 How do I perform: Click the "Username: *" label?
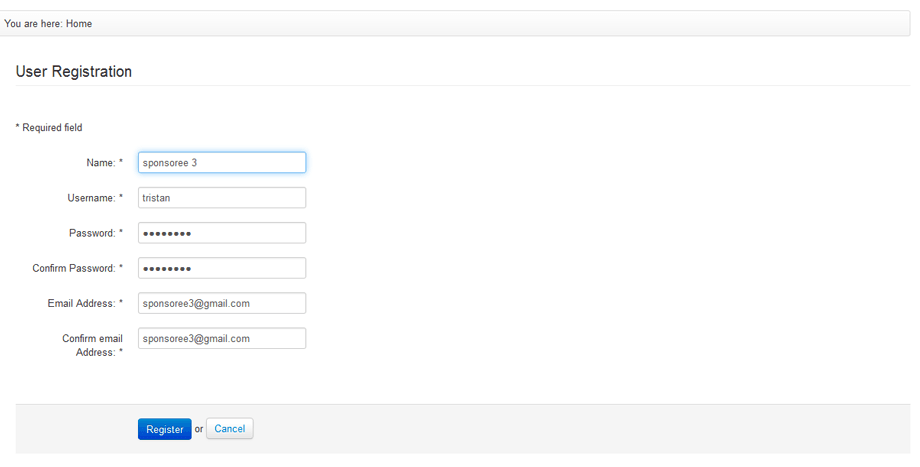coord(95,198)
